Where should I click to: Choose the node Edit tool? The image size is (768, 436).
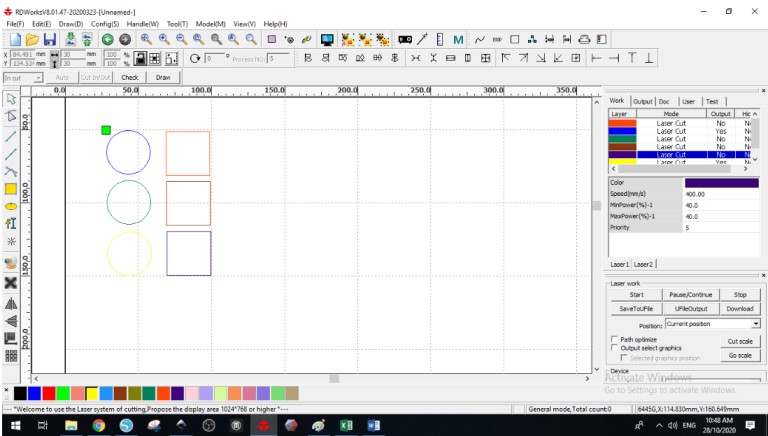pyautogui.click(x=11, y=116)
